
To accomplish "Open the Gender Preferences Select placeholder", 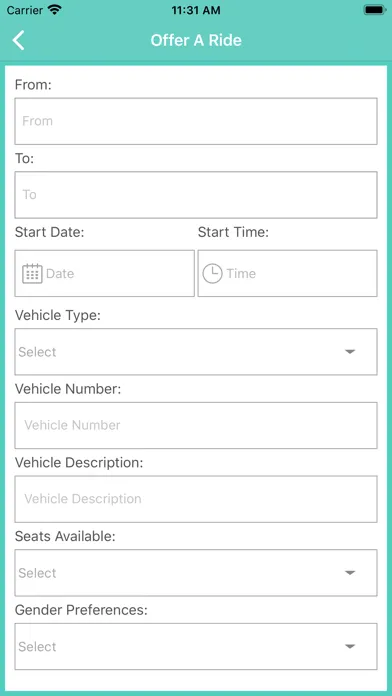I will (x=37, y=647).
